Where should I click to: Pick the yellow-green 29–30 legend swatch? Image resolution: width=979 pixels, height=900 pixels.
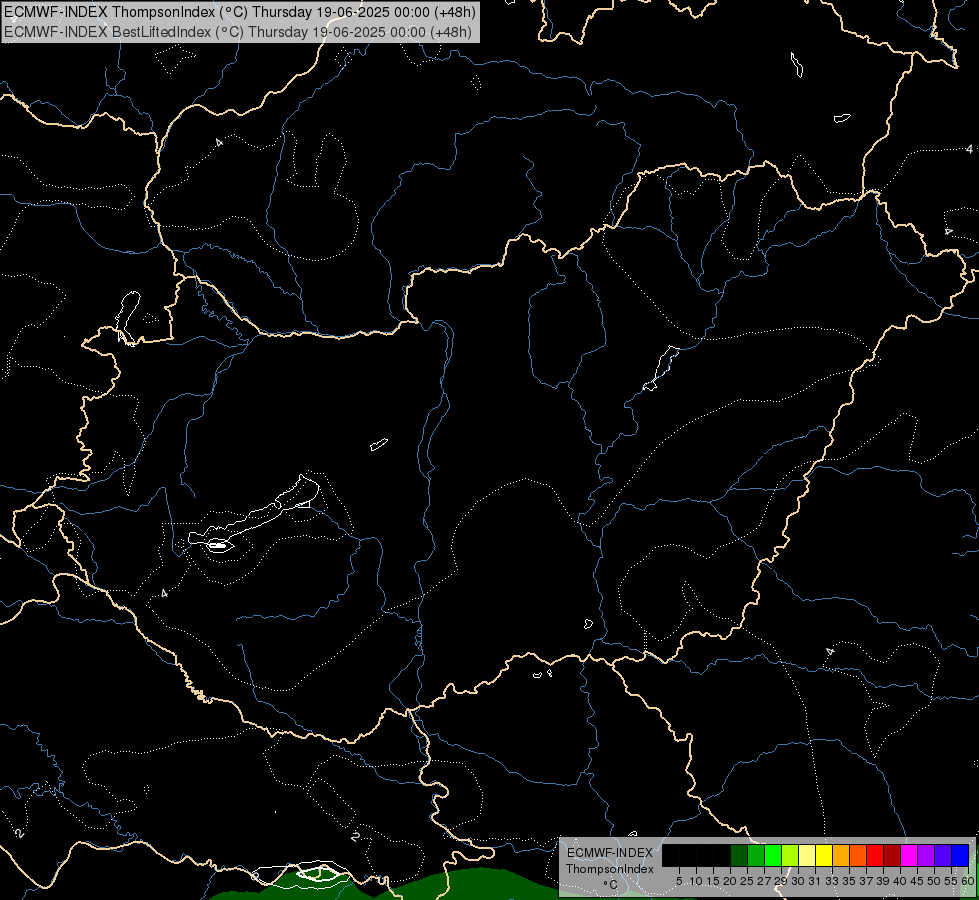(x=790, y=855)
